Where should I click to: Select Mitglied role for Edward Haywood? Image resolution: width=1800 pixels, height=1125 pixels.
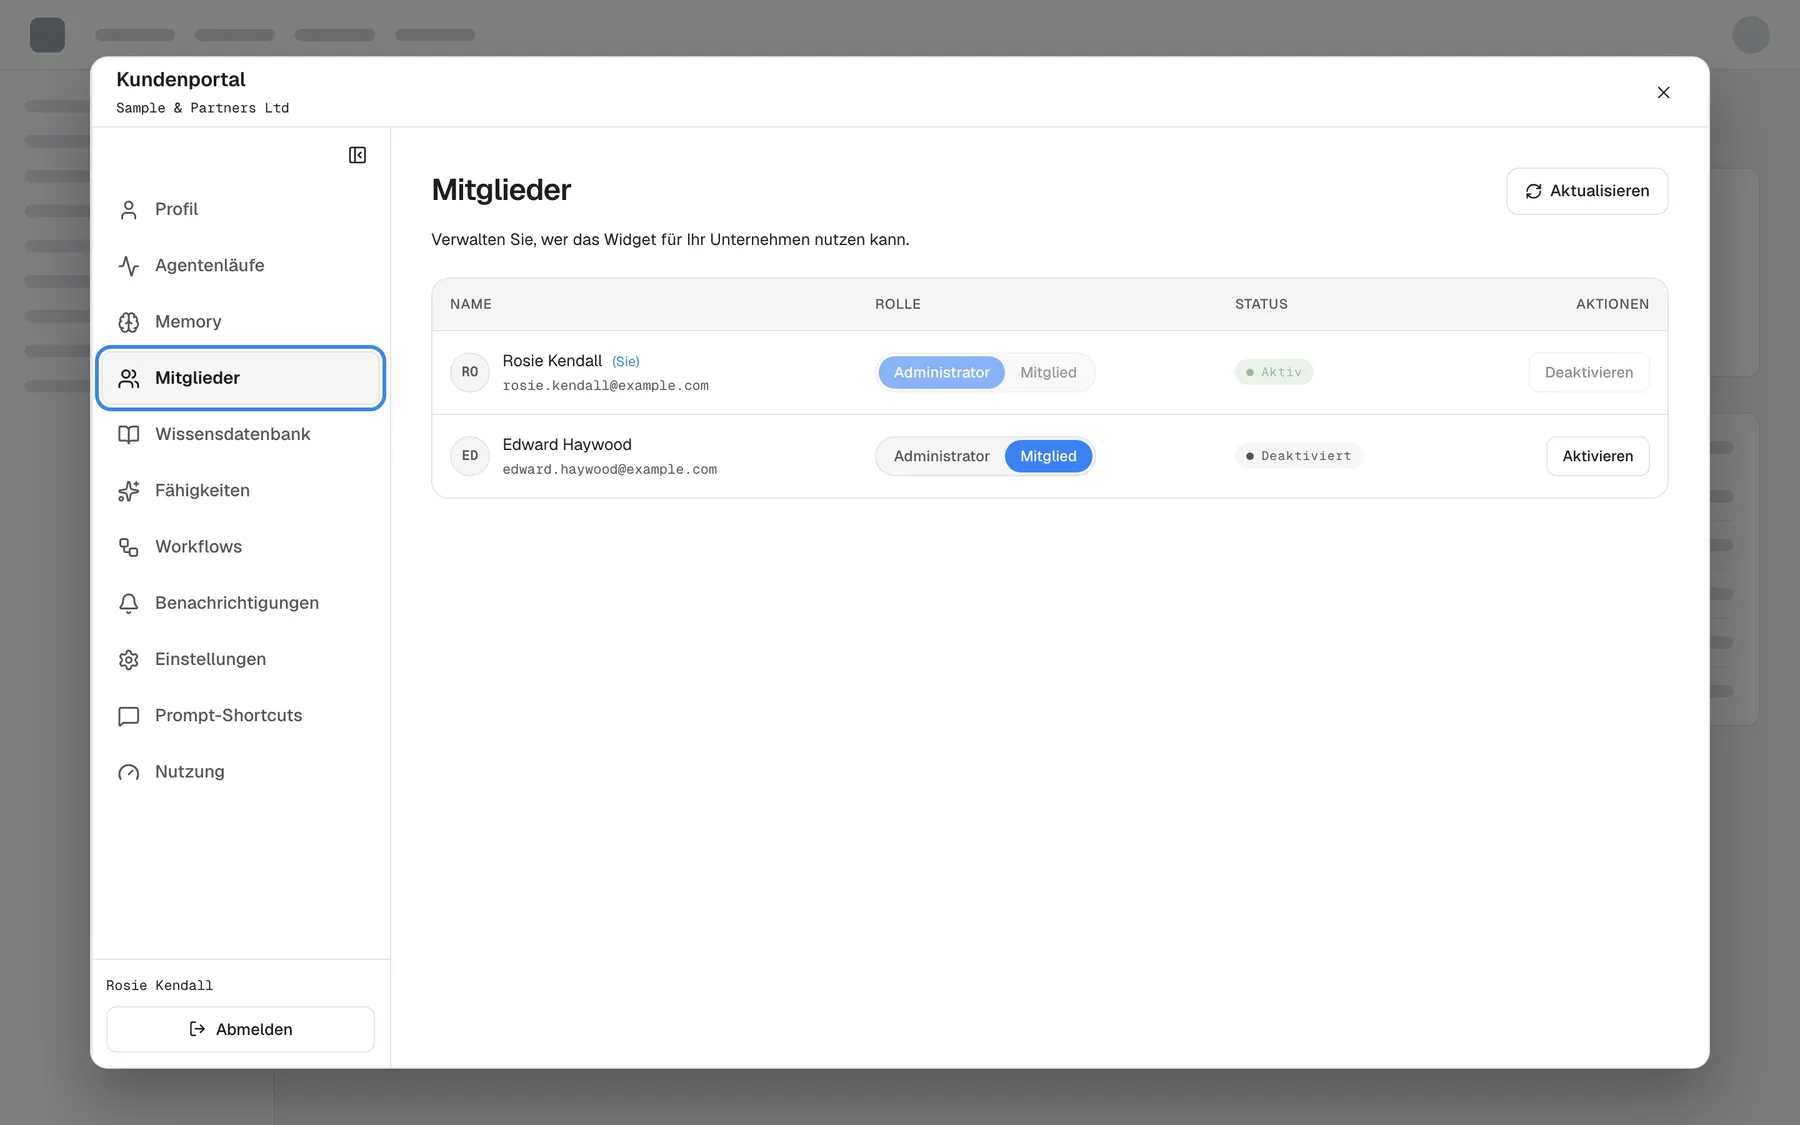click(1048, 456)
